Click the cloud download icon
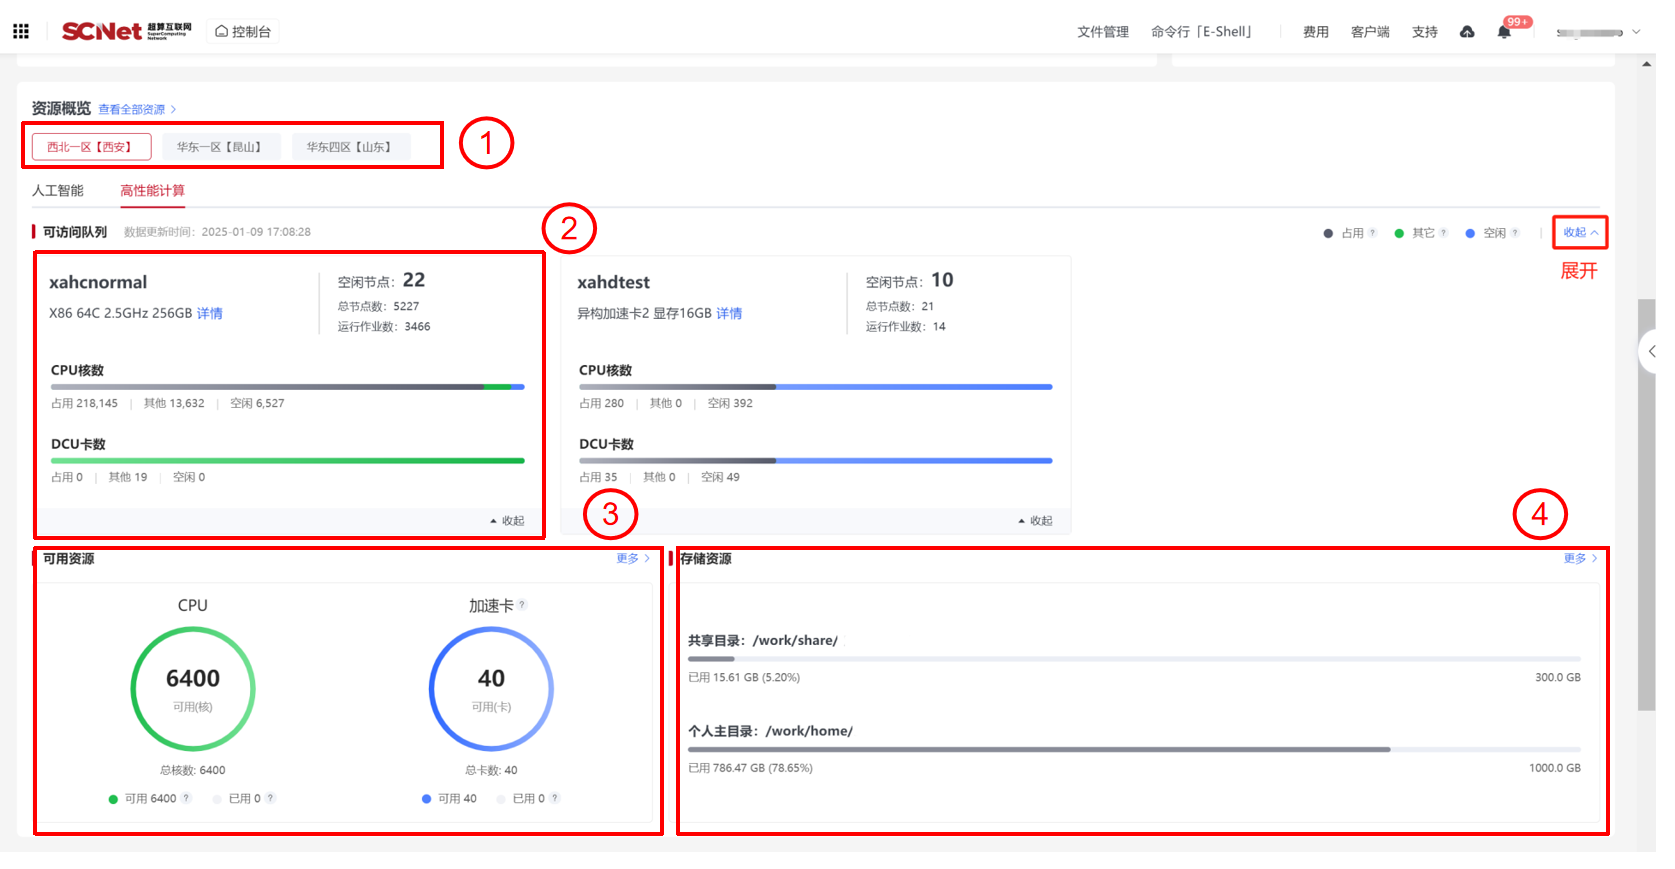This screenshot has width=1675, height=869. click(x=1467, y=32)
